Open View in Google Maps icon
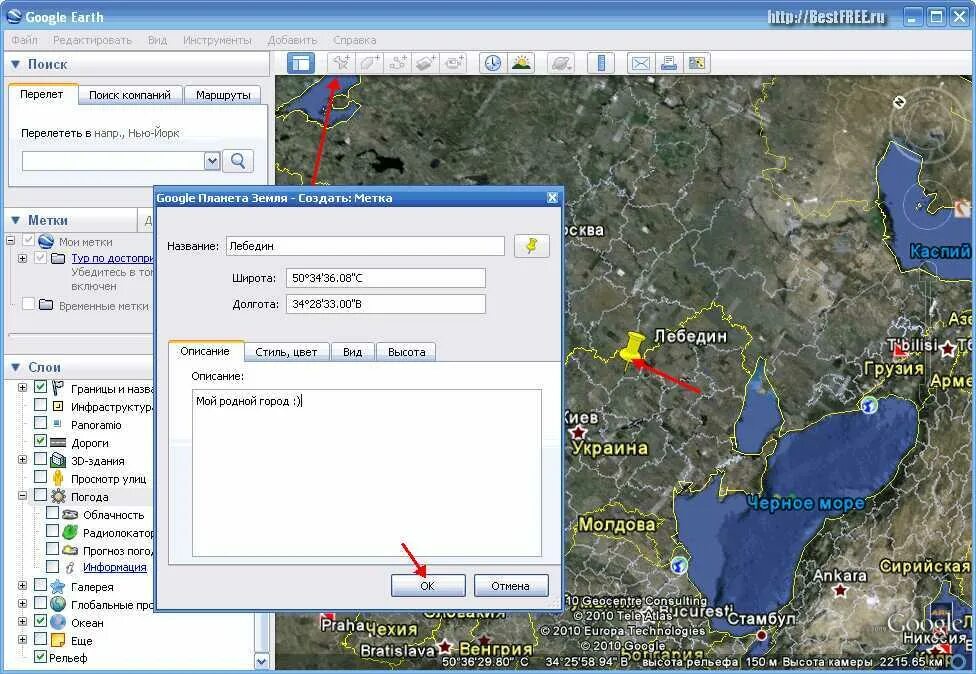 pyautogui.click(x=697, y=63)
